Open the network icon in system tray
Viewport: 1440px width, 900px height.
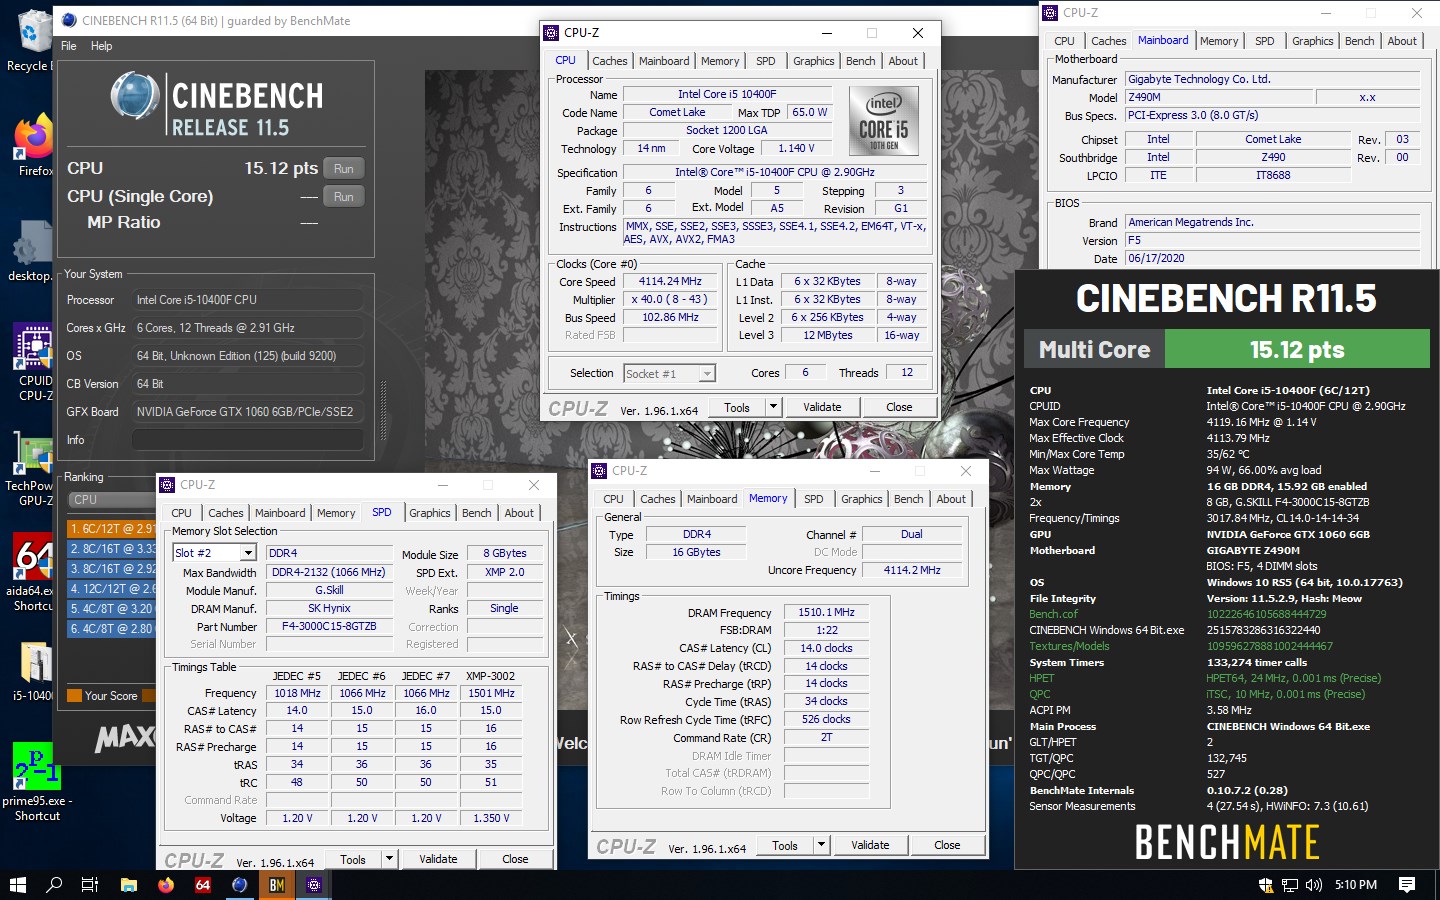pyautogui.click(x=1290, y=885)
